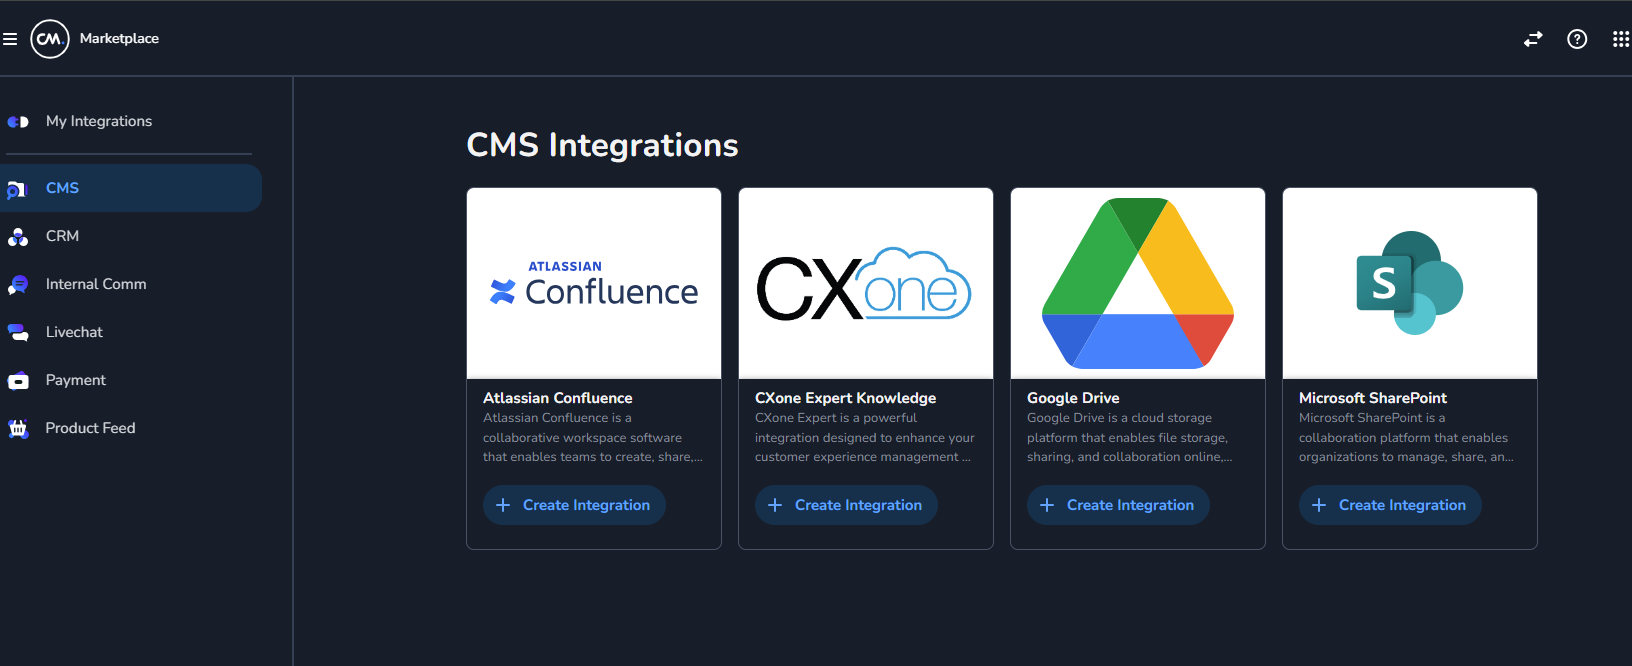Click the CXone Expert description text
Viewport: 1632px width, 666px height.
[x=865, y=437]
